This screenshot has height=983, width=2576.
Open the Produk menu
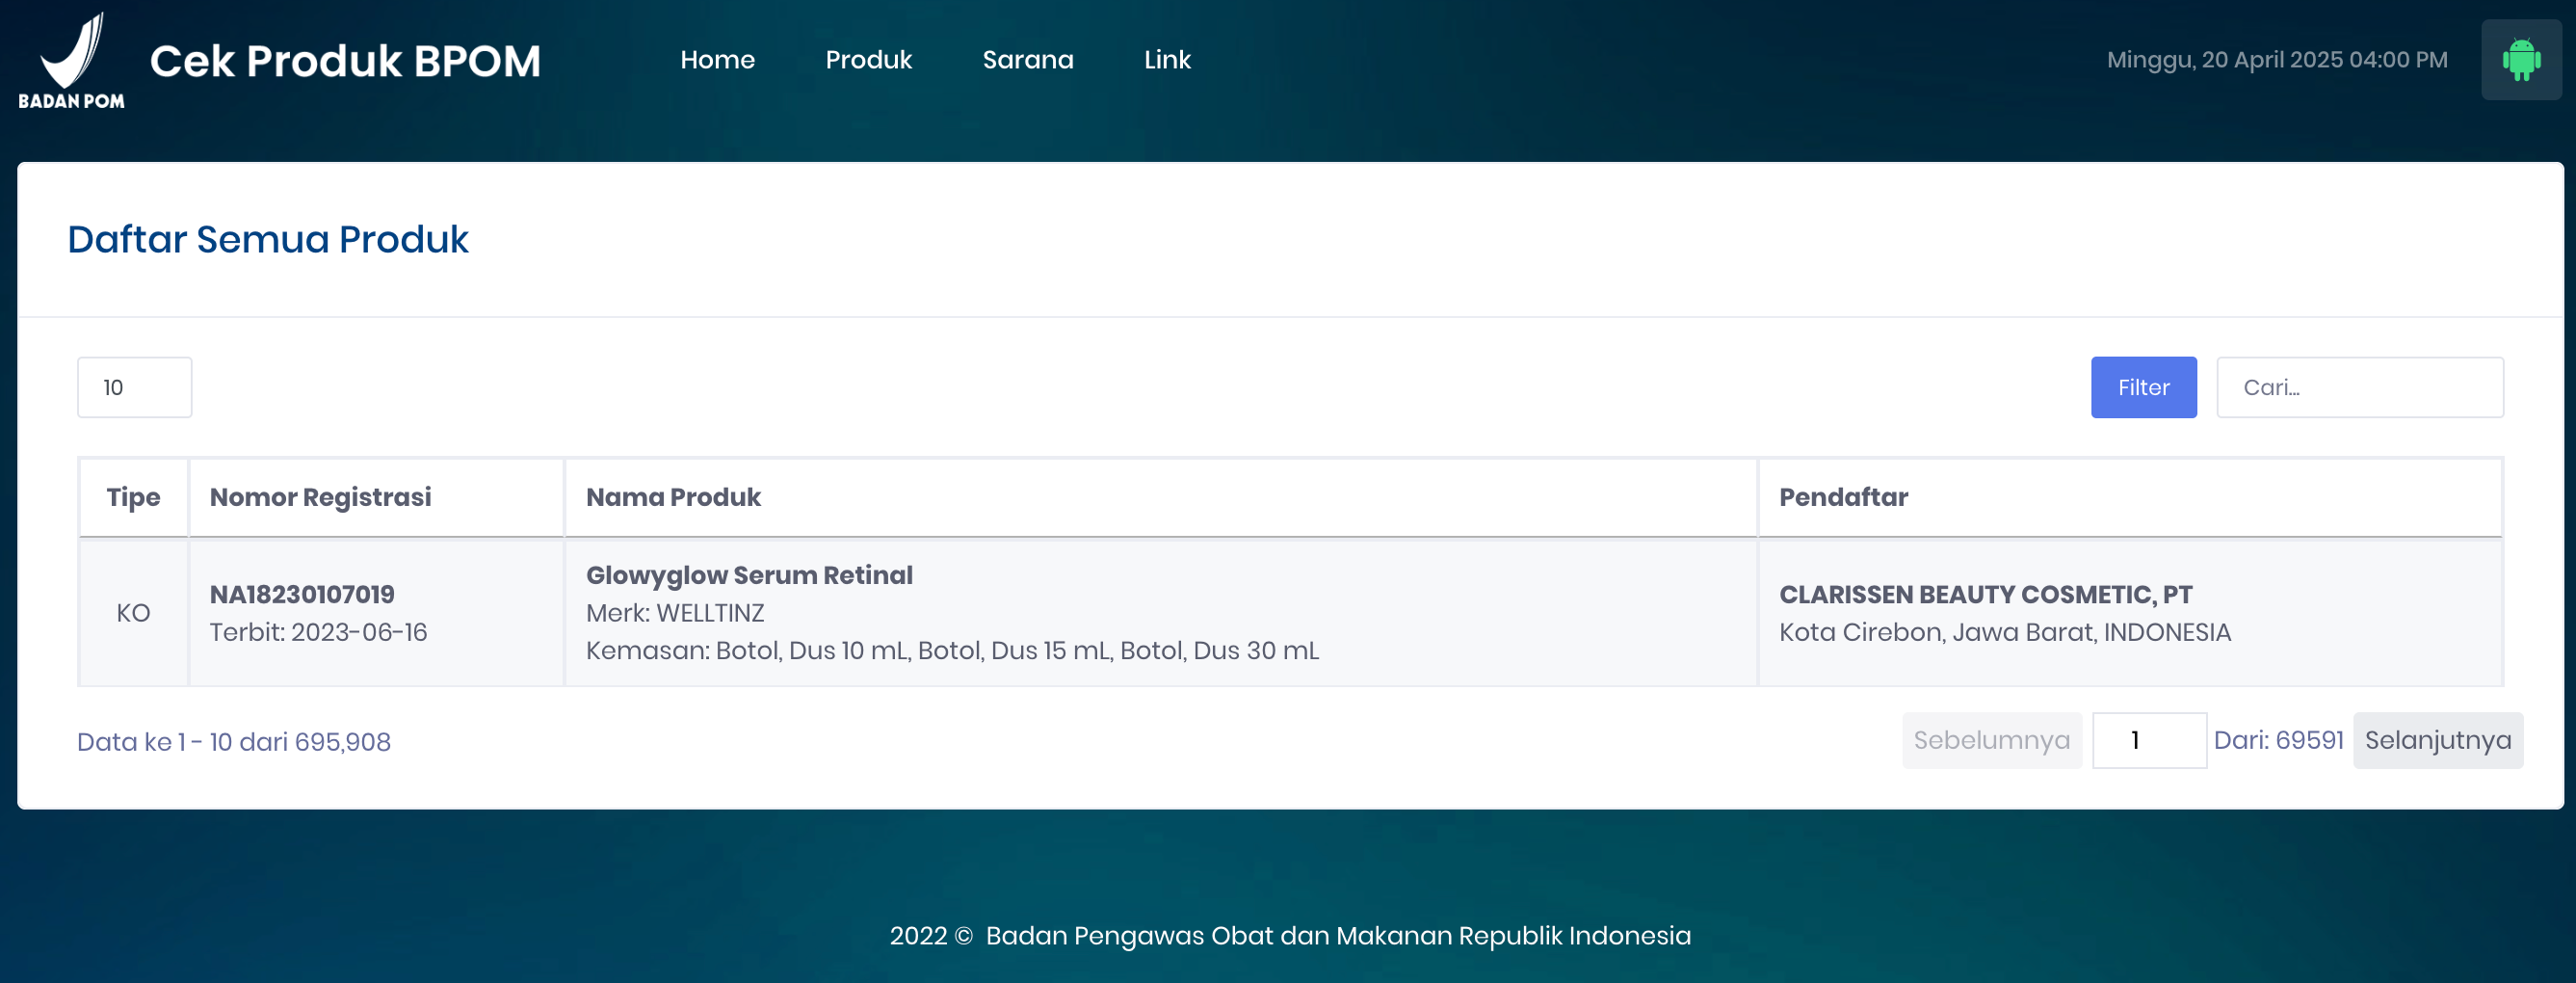(868, 60)
